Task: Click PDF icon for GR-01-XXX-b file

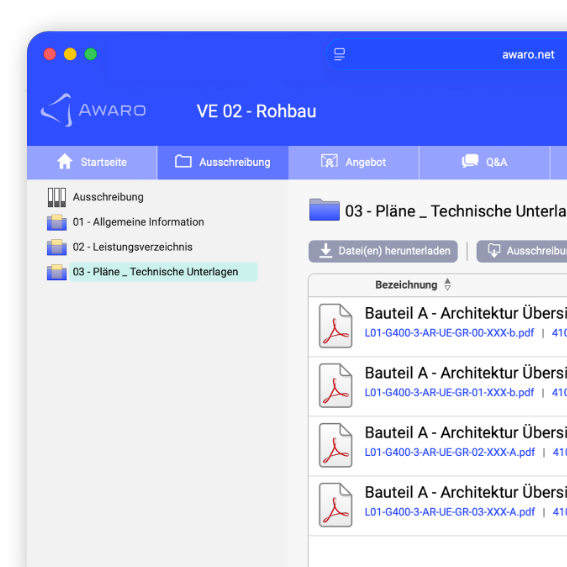Action: point(336,386)
